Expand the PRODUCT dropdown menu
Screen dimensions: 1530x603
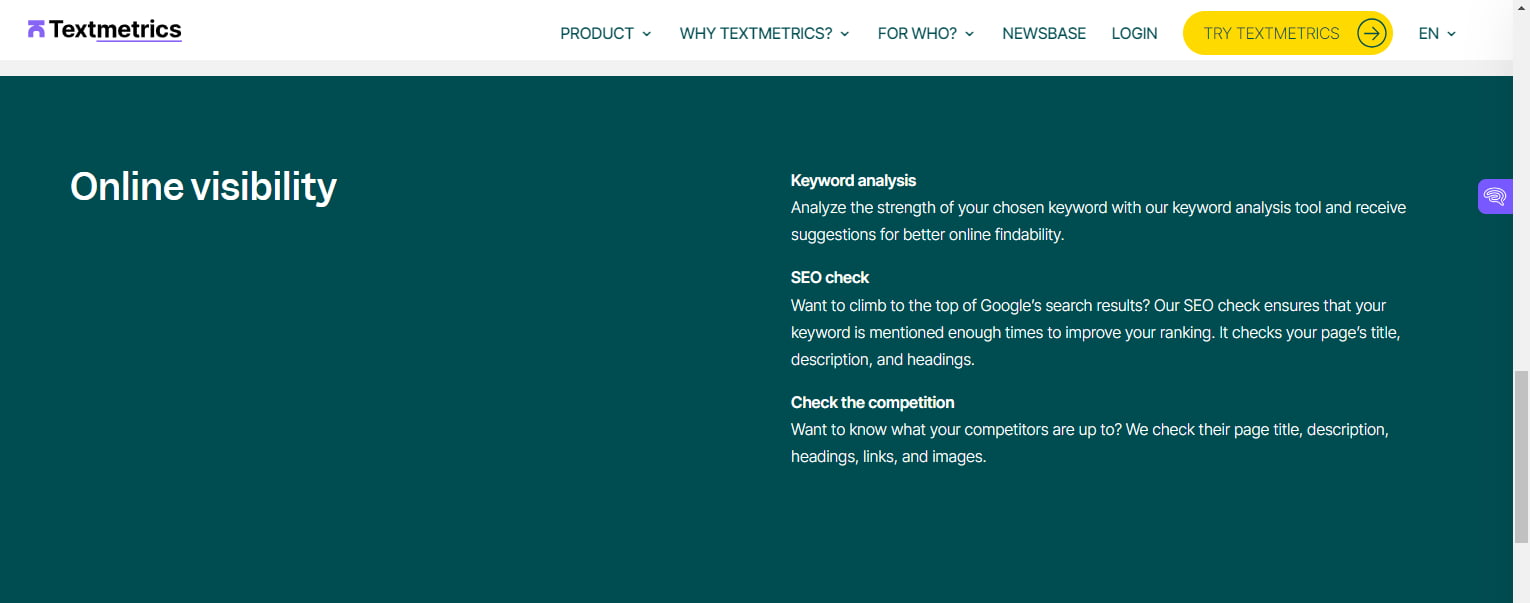coord(597,33)
